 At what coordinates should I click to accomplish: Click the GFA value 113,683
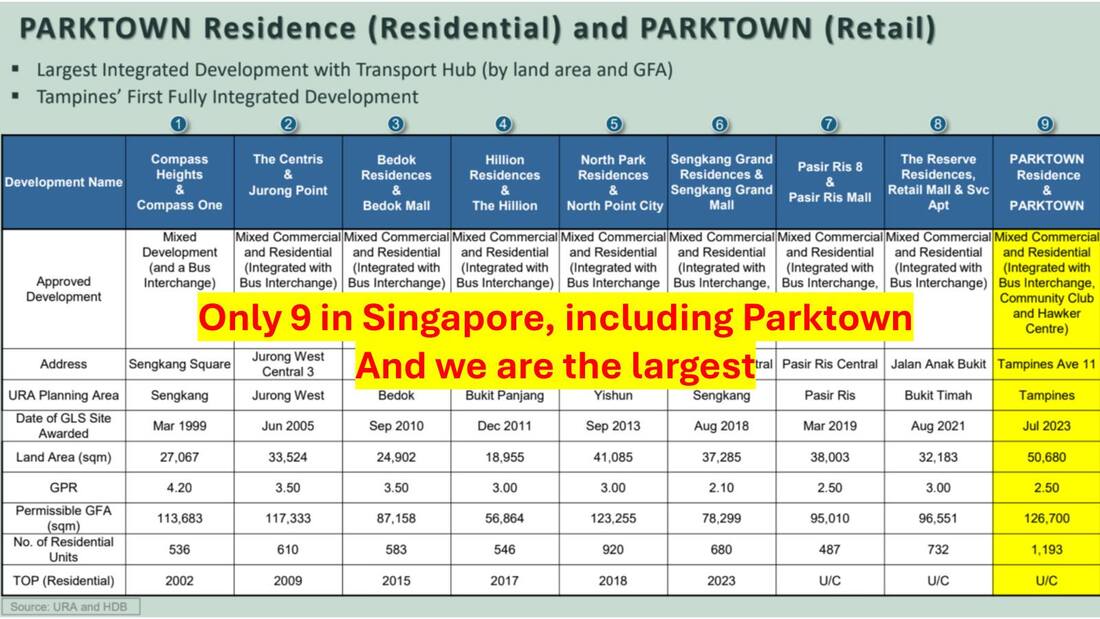point(180,519)
